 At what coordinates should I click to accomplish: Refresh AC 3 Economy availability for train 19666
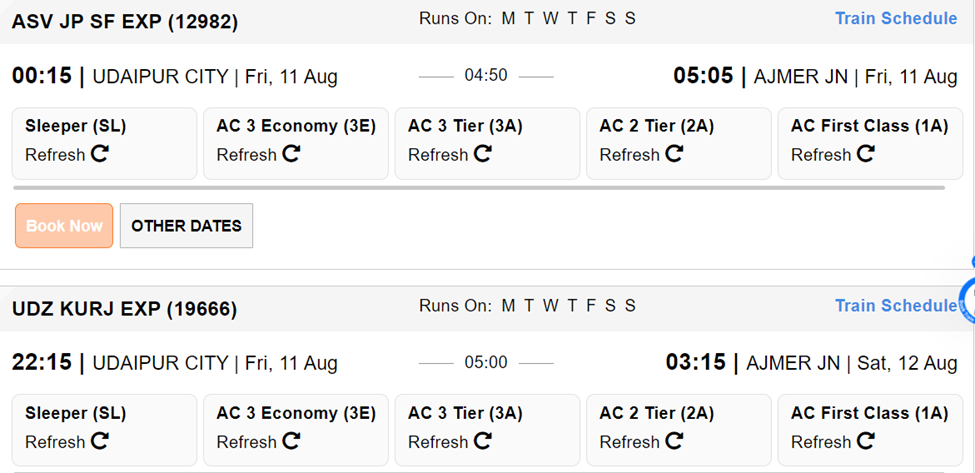pyautogui.click(x=291, y=441)
